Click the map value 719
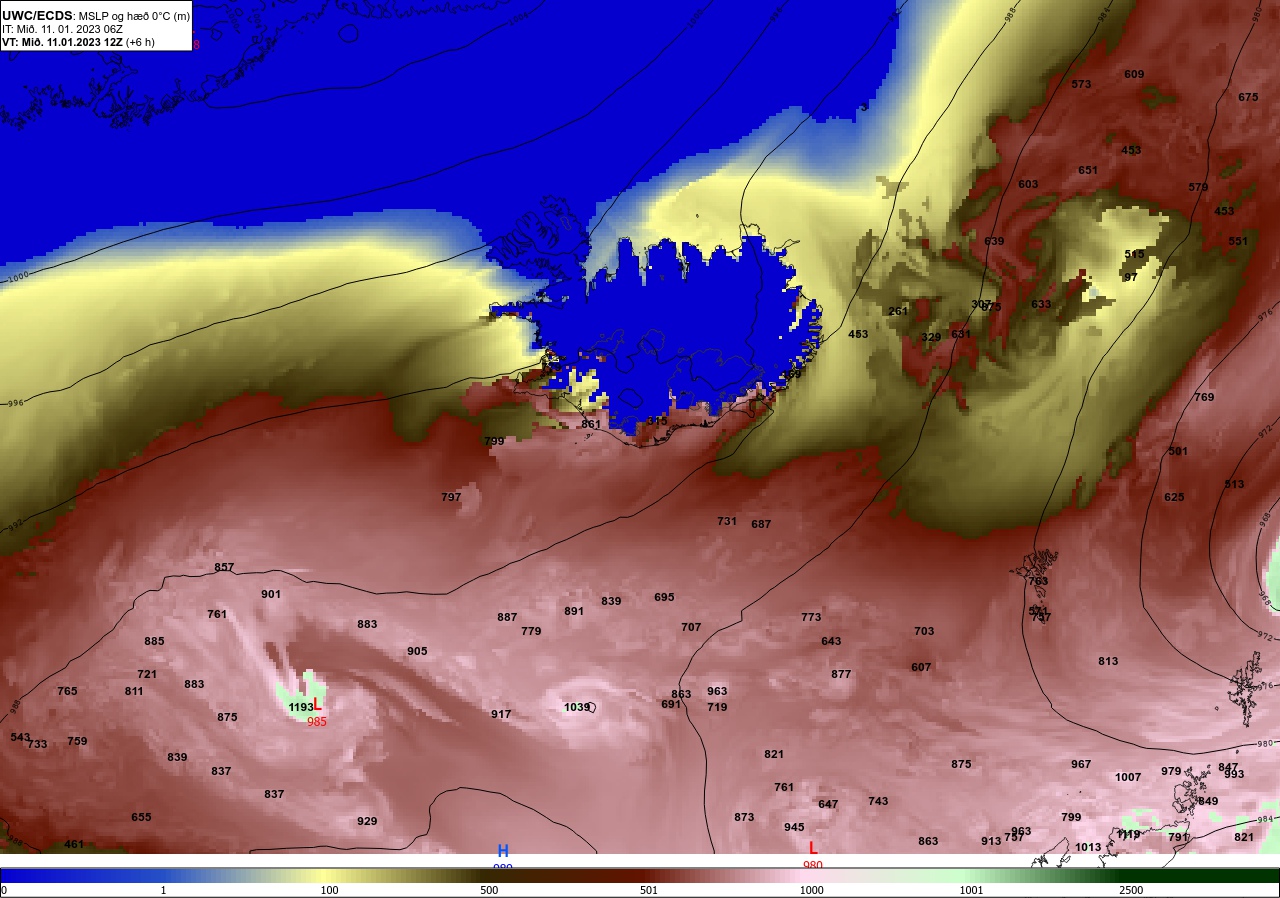Screen dimensions: 1280x898 pyautogui.click(x=717, y=707)
